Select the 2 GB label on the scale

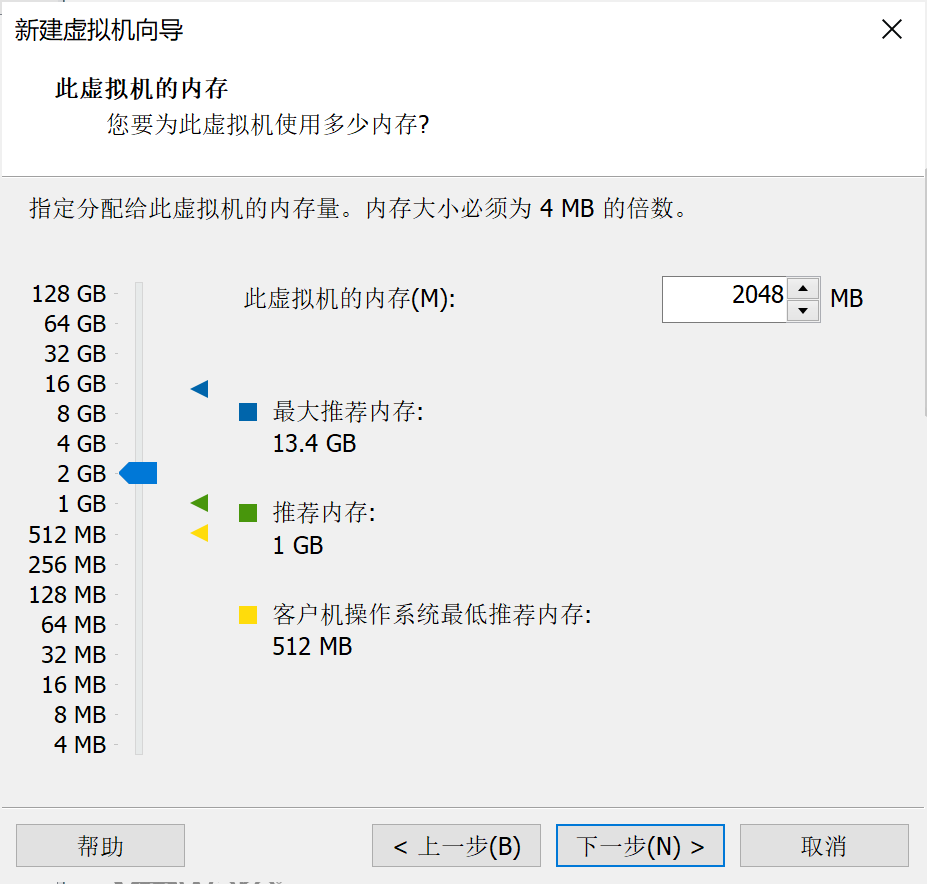(82, 474)
